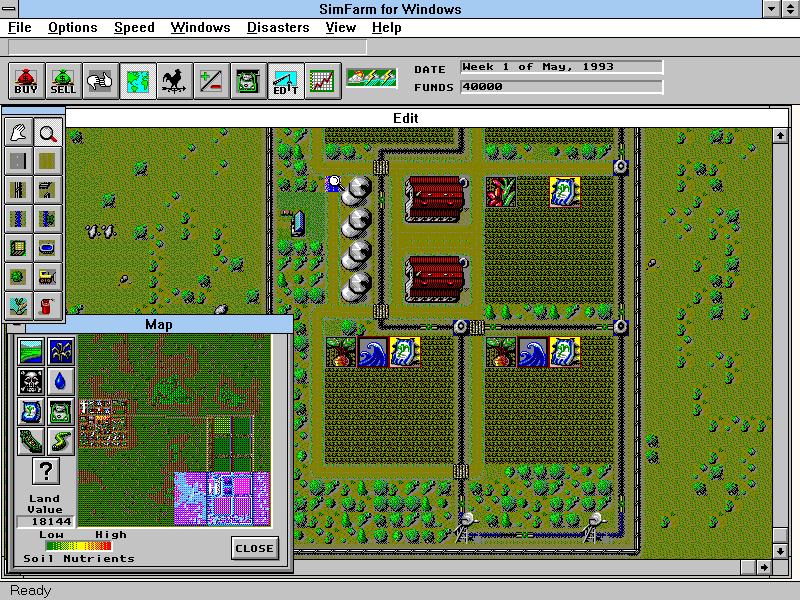
Task: Click the top grain silo next to magnifier cursor
Action: (356, 190)
